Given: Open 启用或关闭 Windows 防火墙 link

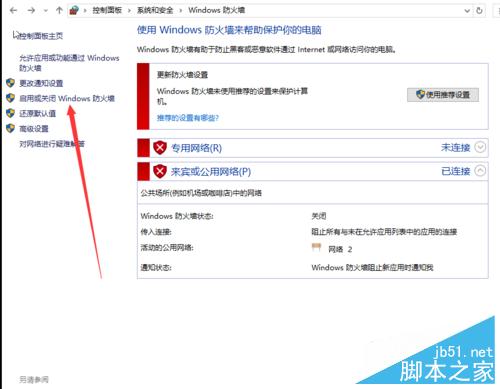Looking at the screenshot, I should click(x=67, y=98).
